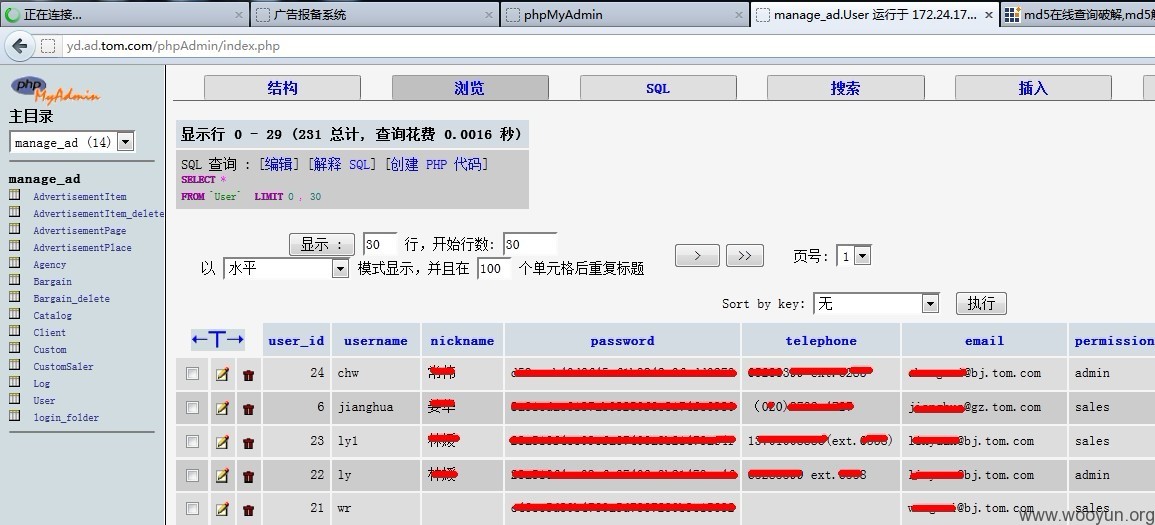1155x525 pixels.
Task: Go to next page with > button
Action: (697, 256)
